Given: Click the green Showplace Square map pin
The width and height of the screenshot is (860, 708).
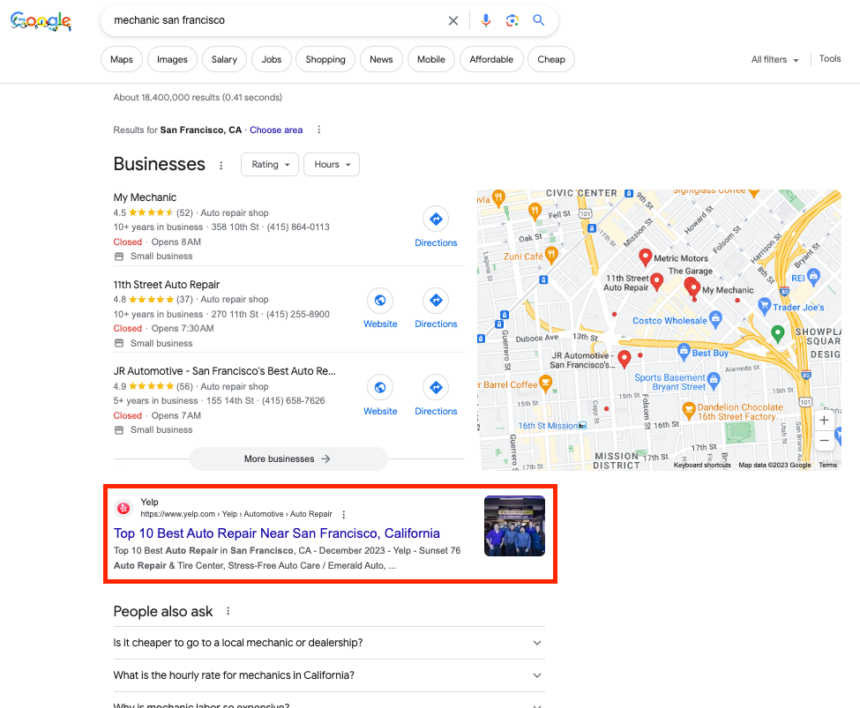Looking at the screenshot, I should pos(777,333).
